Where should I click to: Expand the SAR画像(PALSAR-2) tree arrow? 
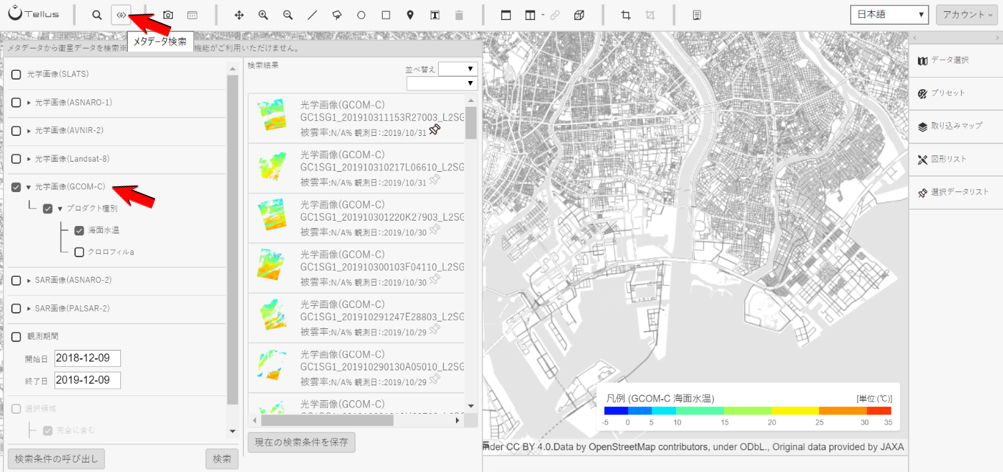coord(29,308)
